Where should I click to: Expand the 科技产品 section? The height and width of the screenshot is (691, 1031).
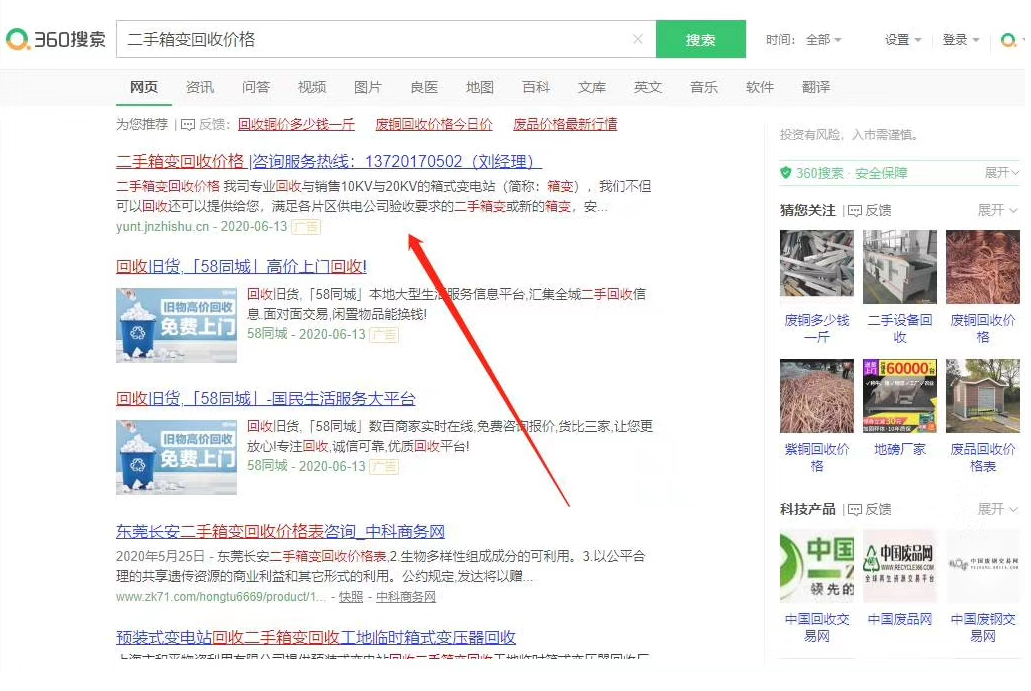click(997, 509)
